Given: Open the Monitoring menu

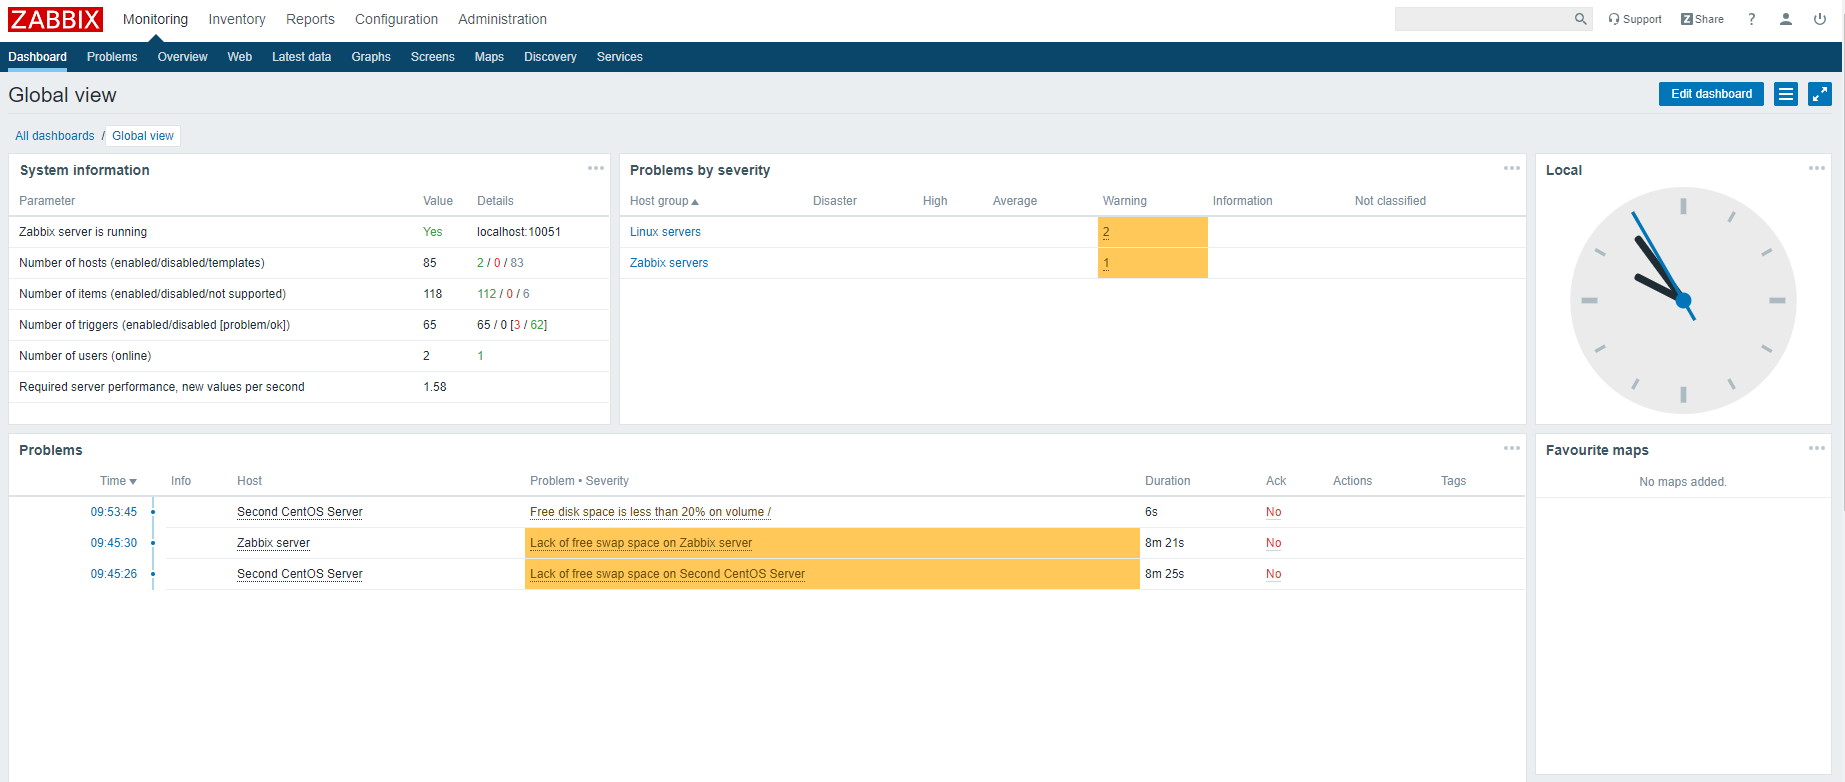Looking at the screenshot, I should tap(155, 19).
